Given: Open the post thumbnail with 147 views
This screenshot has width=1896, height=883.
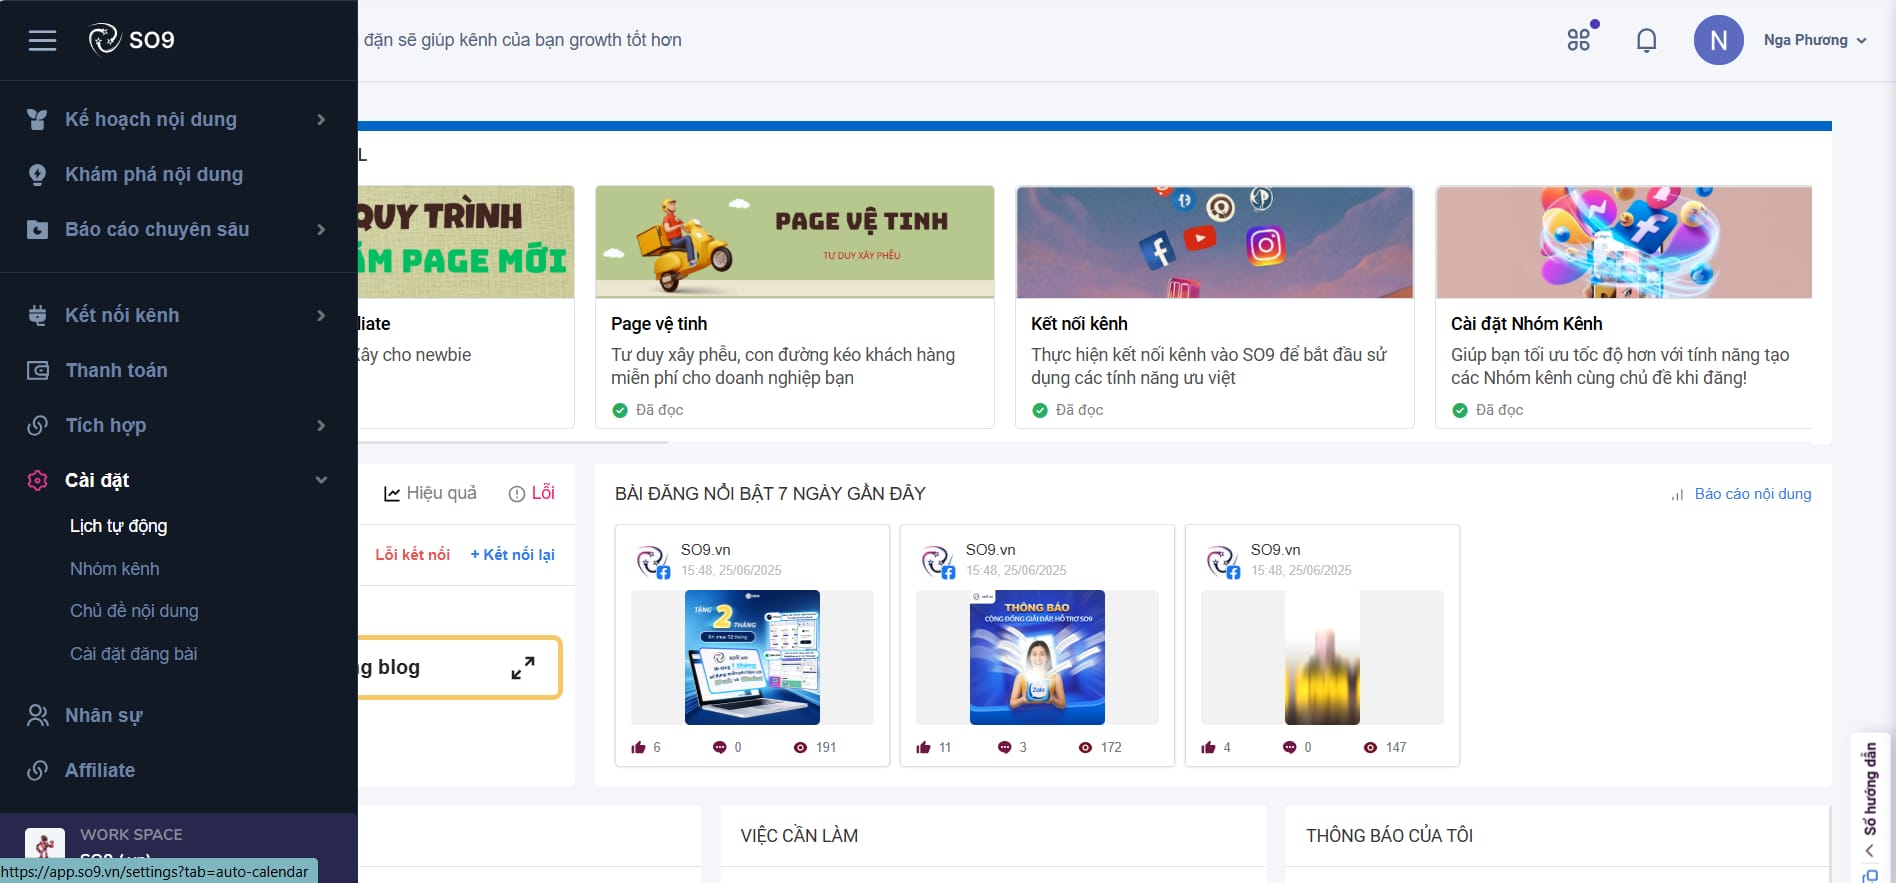Looking at the screenshot, I should [1322, 657].
